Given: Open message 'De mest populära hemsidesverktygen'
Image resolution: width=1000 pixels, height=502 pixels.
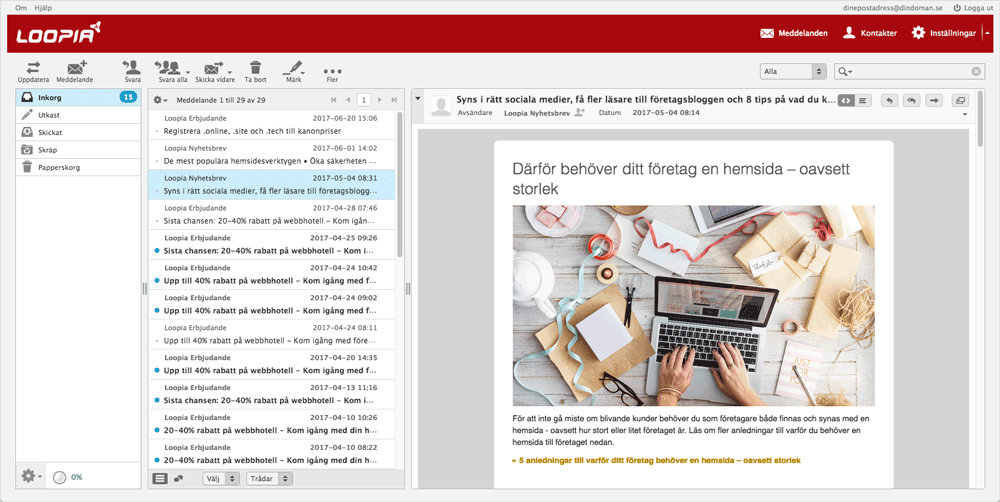Looking at the screenshot, I should click(272, 154).
